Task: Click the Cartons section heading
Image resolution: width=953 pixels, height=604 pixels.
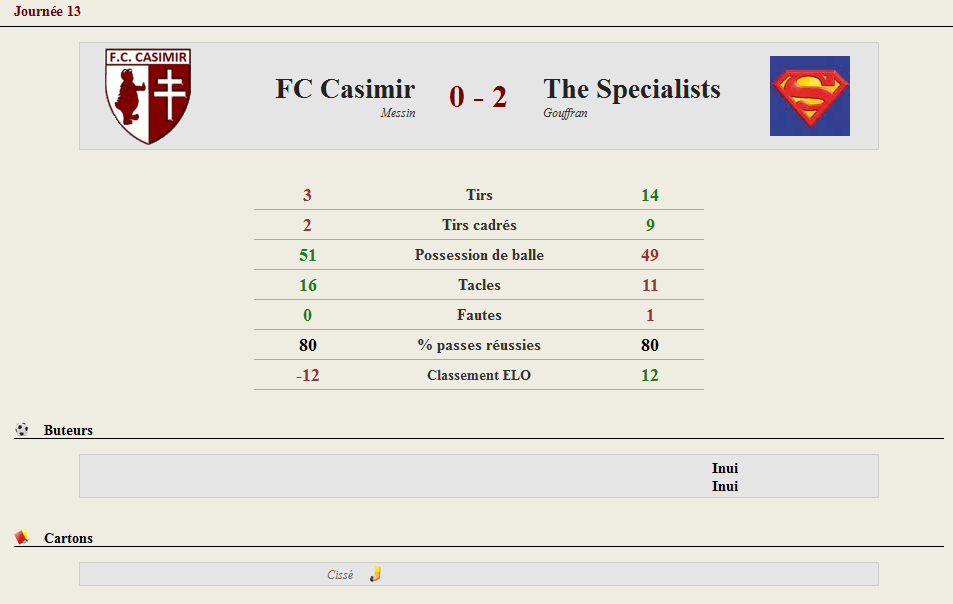Action: point(68,538)
